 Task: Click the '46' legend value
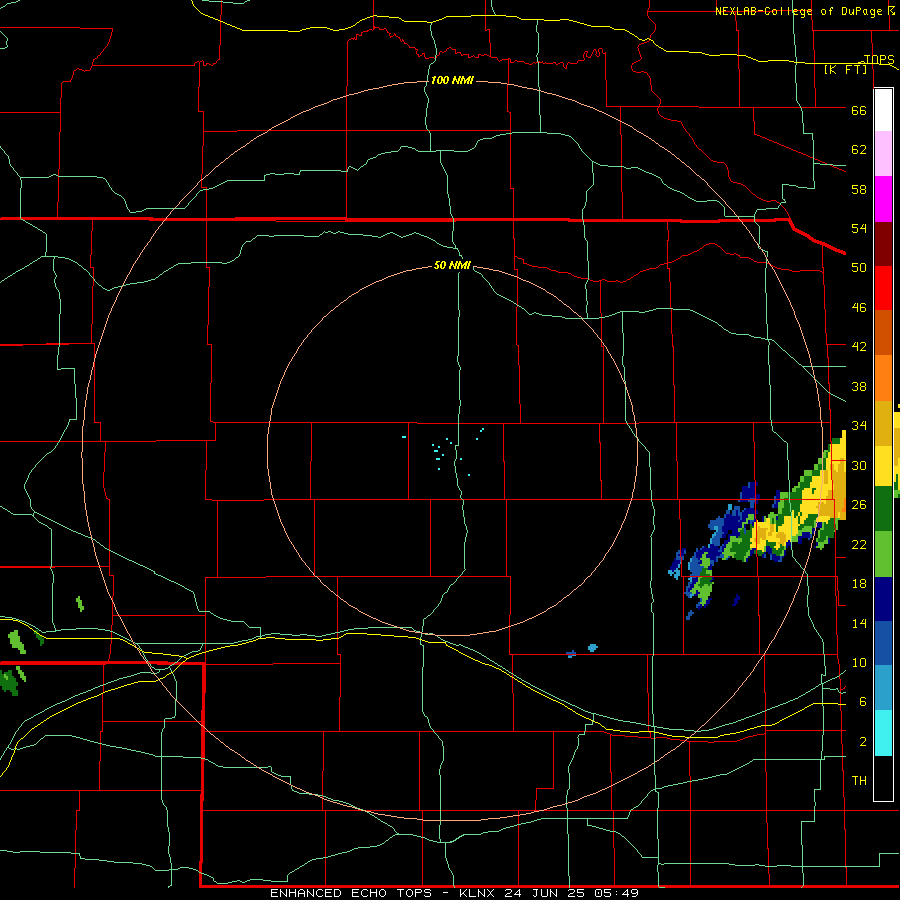click(x=859, y=308)
